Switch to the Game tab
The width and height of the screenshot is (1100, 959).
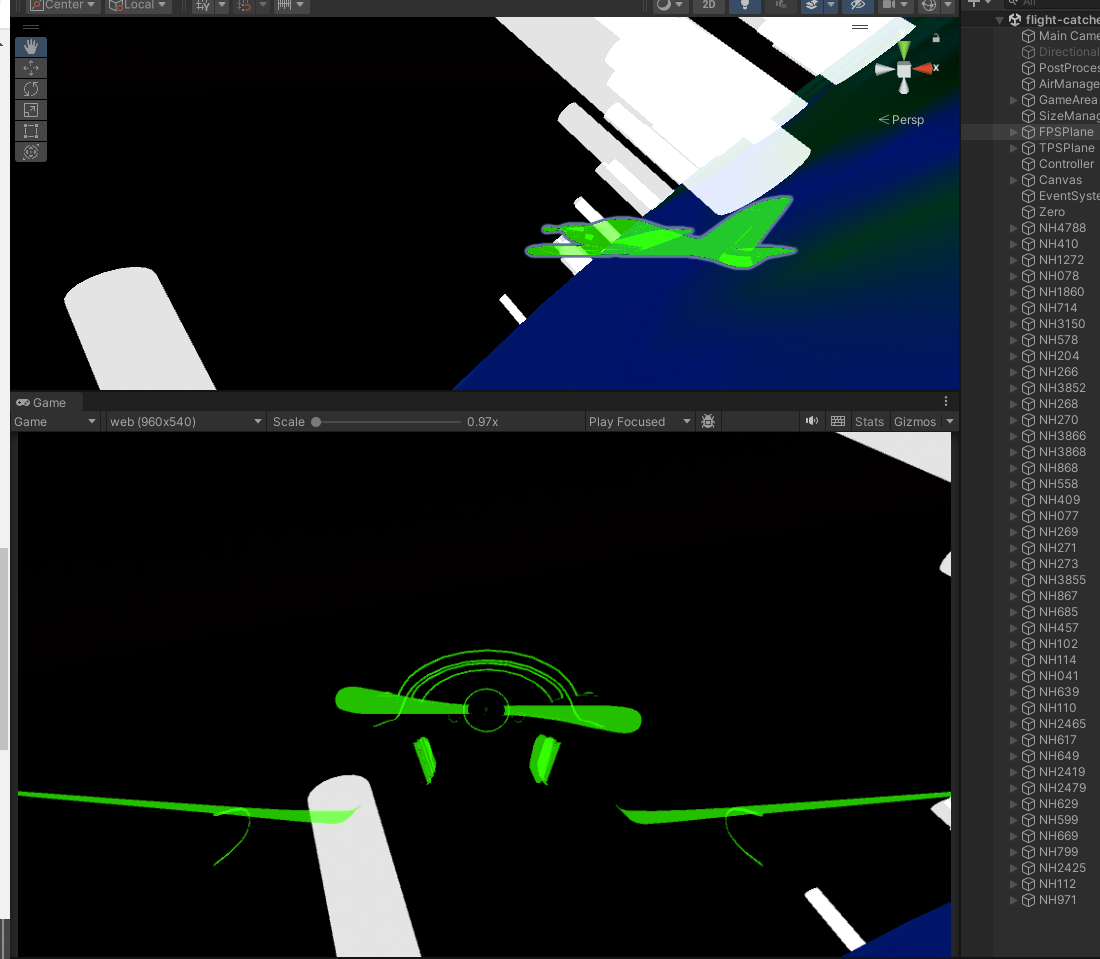[x=45, y=403]
